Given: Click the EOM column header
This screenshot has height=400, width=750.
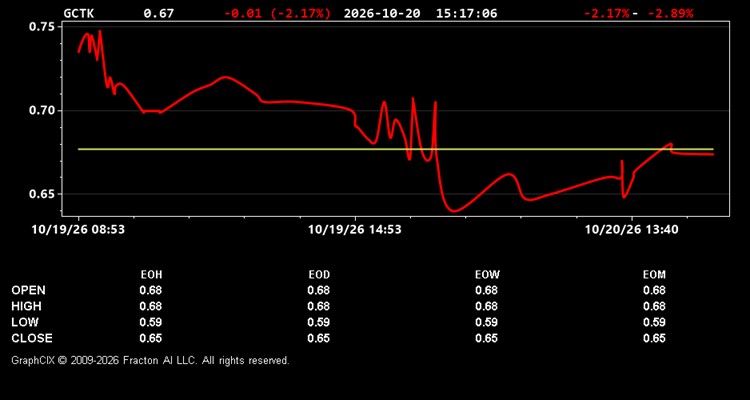Looking at the screenshot, I should (x=654, y=275).
